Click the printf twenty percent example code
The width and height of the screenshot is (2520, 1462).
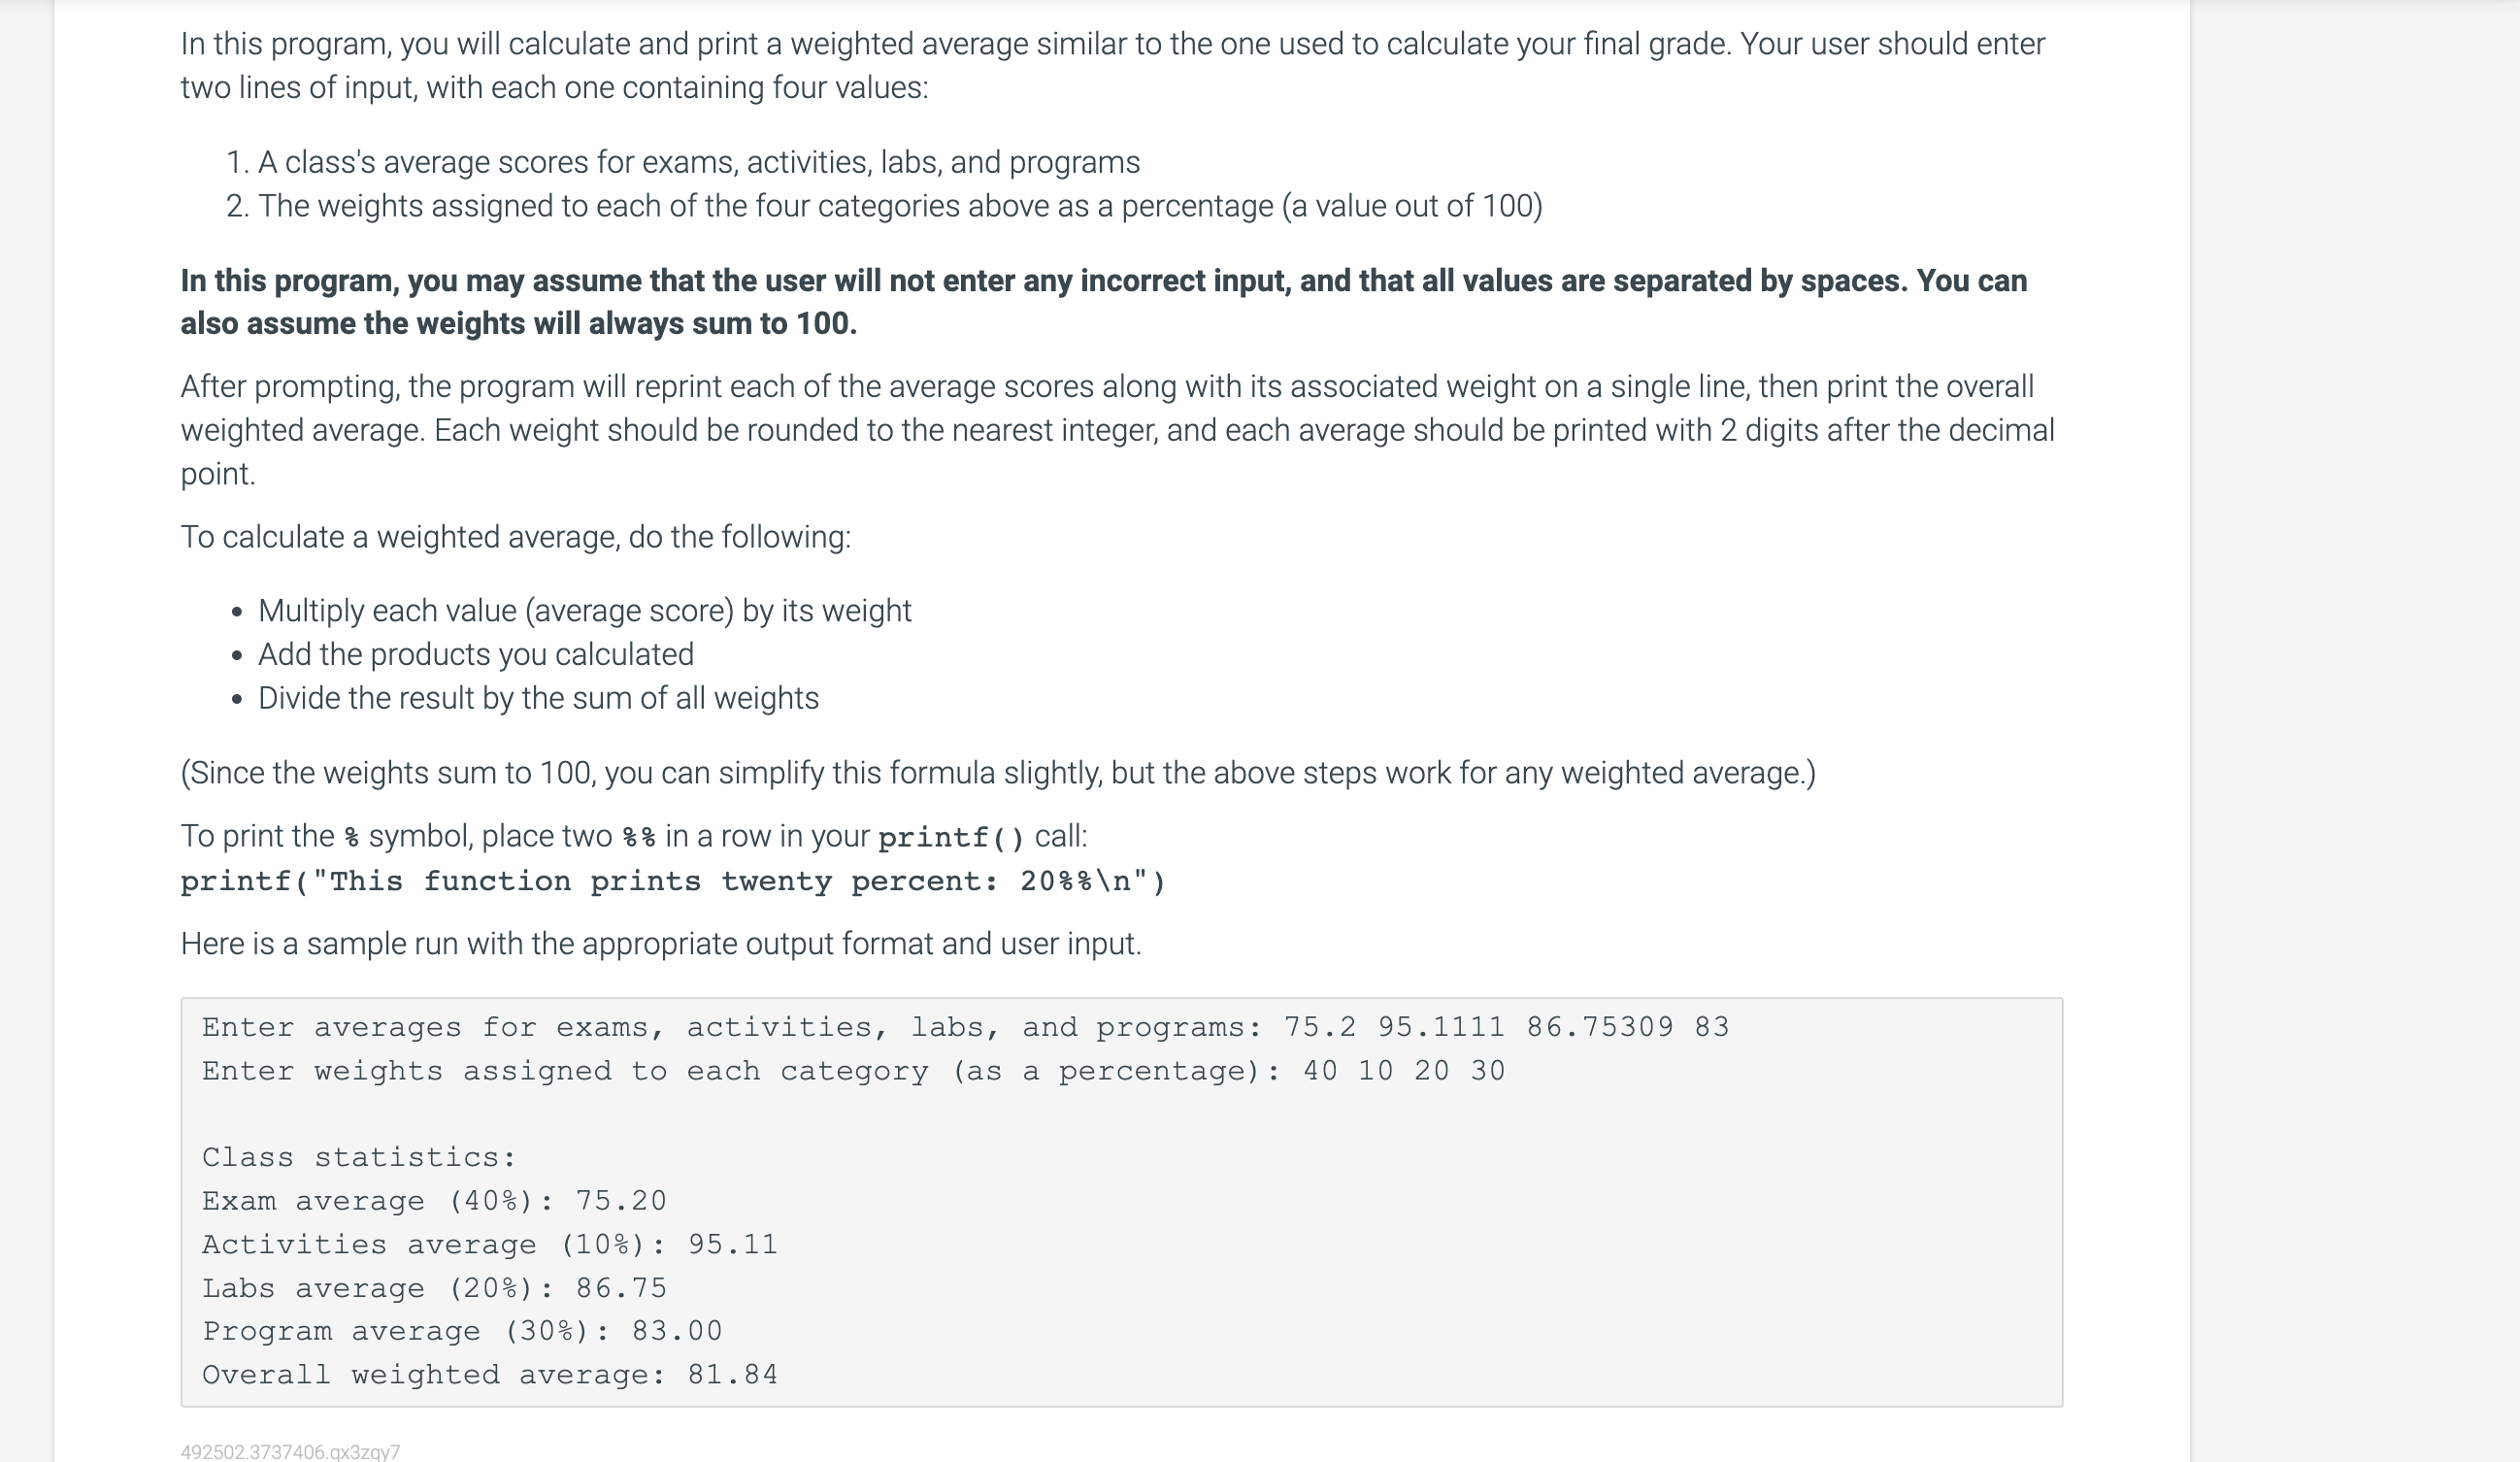[673, 881]
